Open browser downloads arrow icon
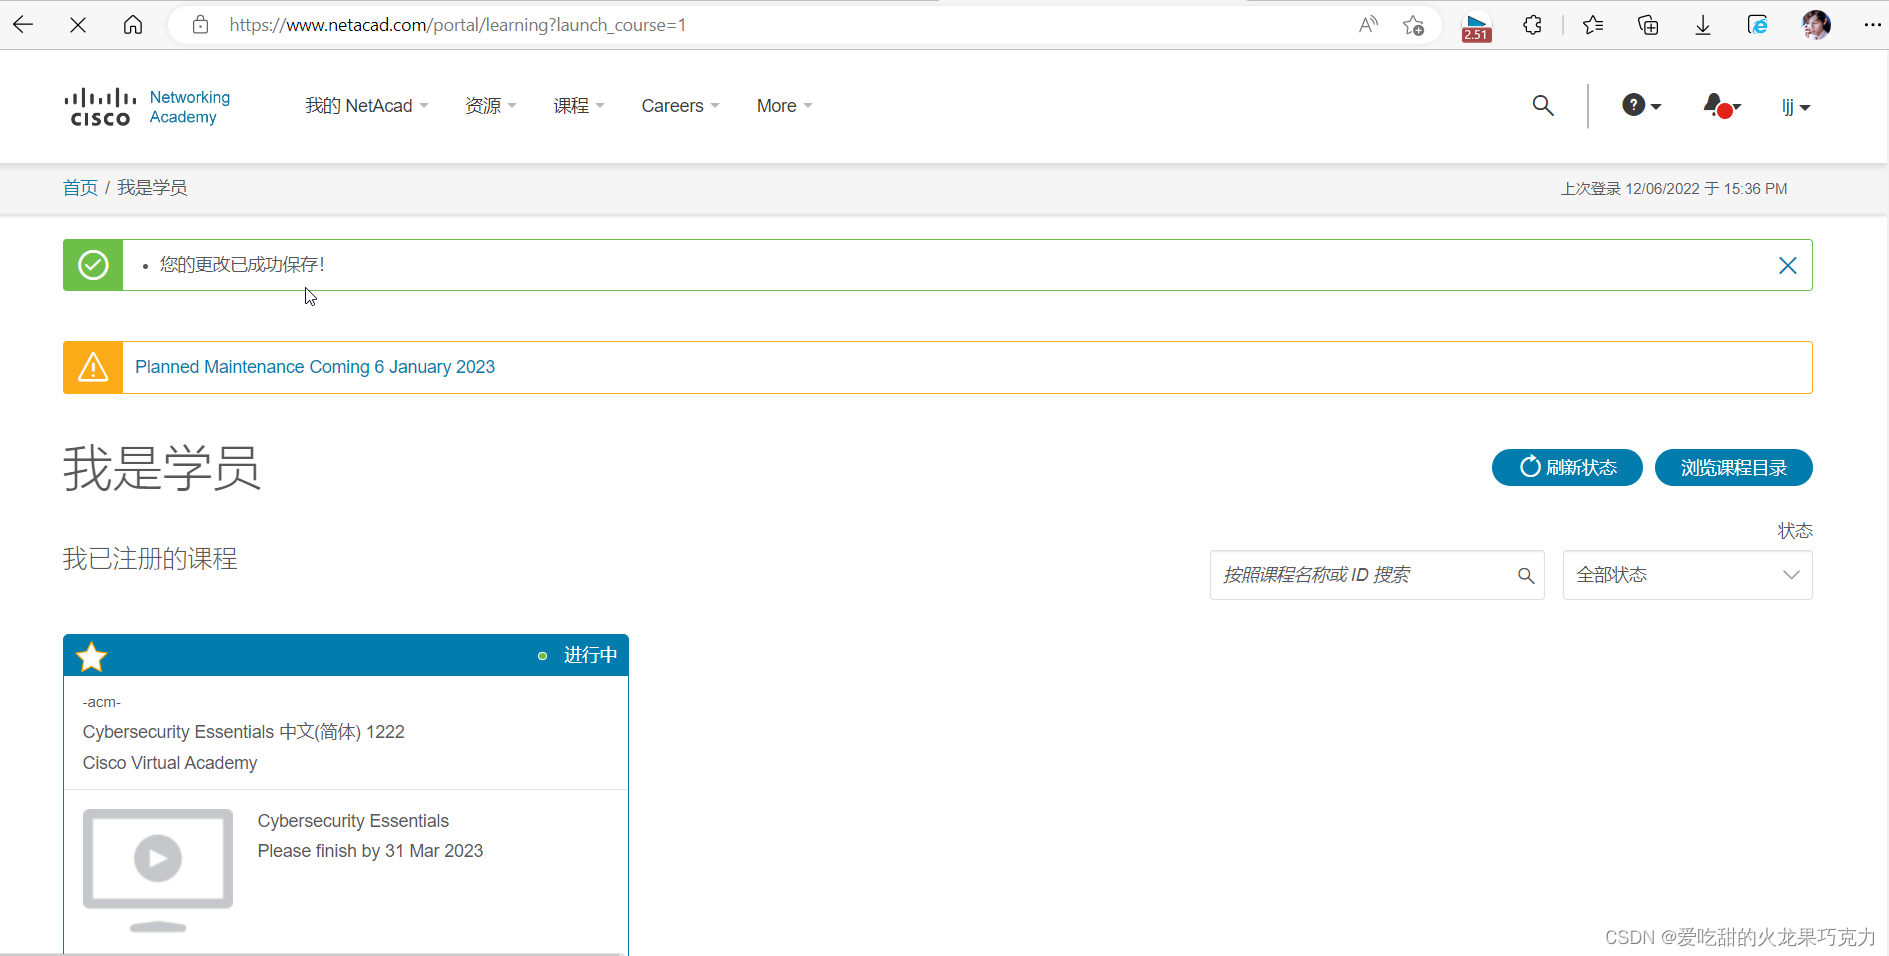Screen dimensions: 1889x956 (x=1703, y=25)
